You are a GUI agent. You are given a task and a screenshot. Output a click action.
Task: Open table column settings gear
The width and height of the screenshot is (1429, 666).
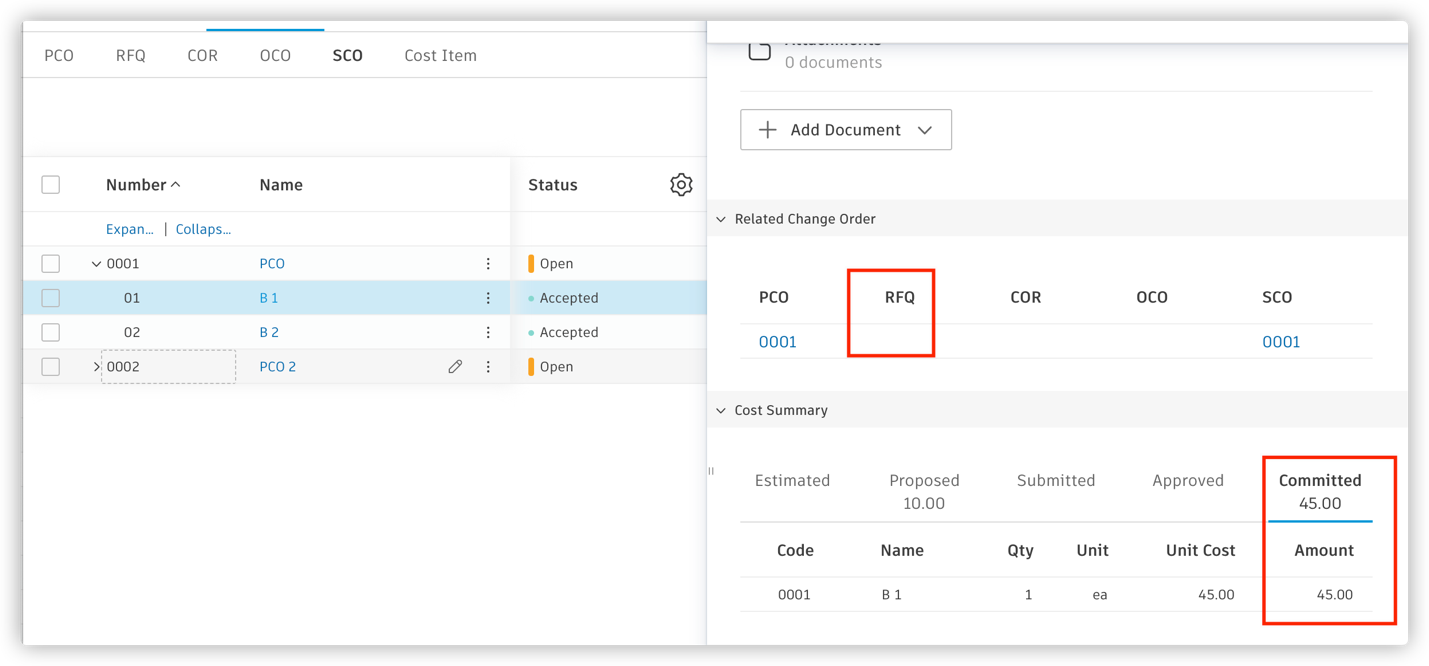tap(681, 185)
